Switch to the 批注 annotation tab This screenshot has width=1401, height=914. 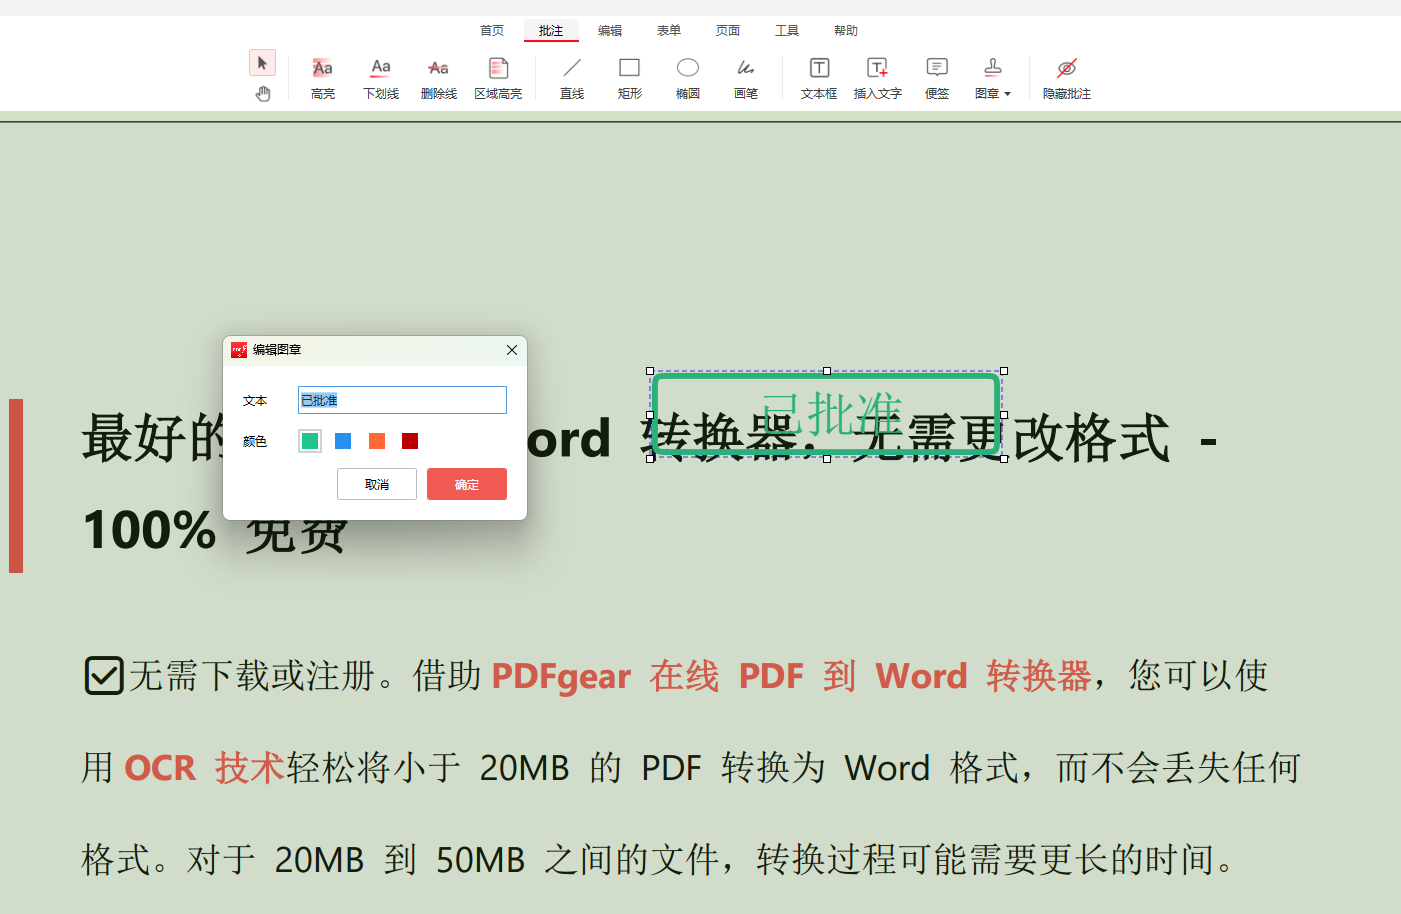click(551, 31)
